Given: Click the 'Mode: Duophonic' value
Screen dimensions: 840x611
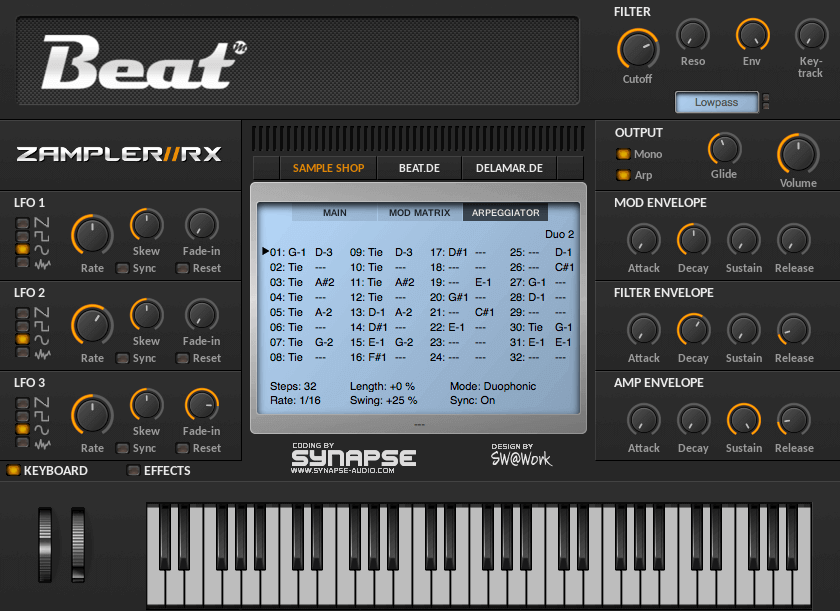Looking at the screenshot, I should (493, 386).
